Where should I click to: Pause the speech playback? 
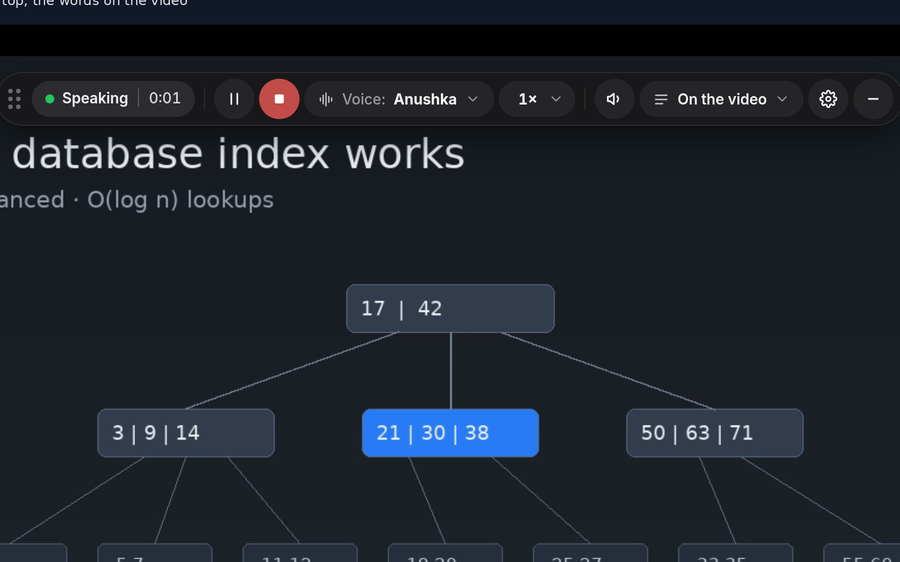[x=234, y=99]
